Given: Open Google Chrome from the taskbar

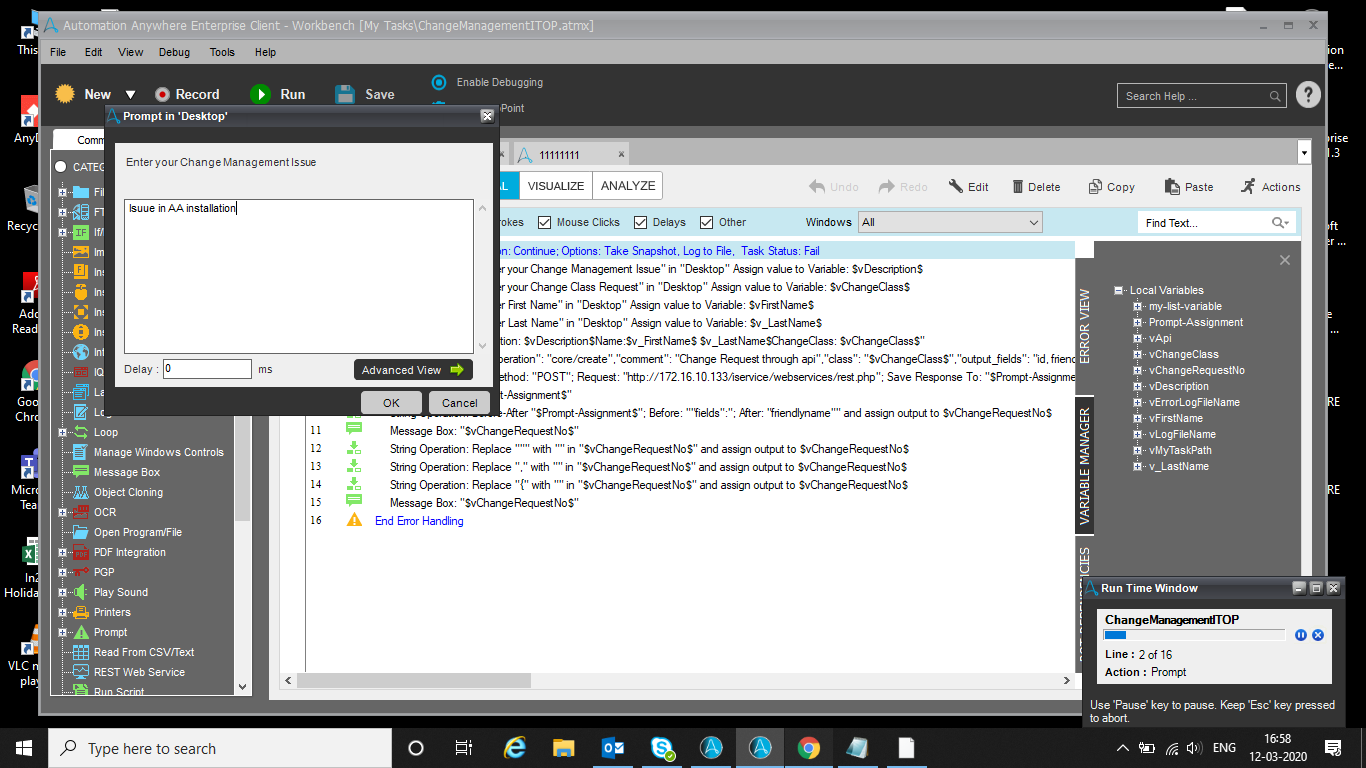Looking at the screenshot, I should (809, 748).
